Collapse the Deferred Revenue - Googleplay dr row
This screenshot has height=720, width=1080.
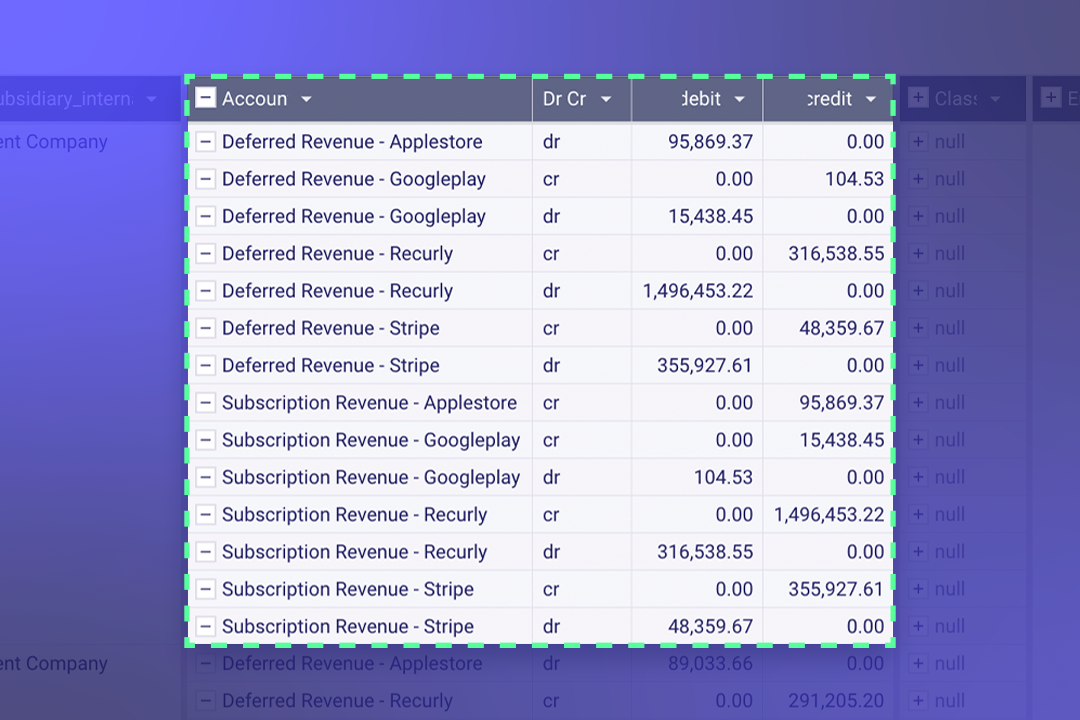(205, 216)
